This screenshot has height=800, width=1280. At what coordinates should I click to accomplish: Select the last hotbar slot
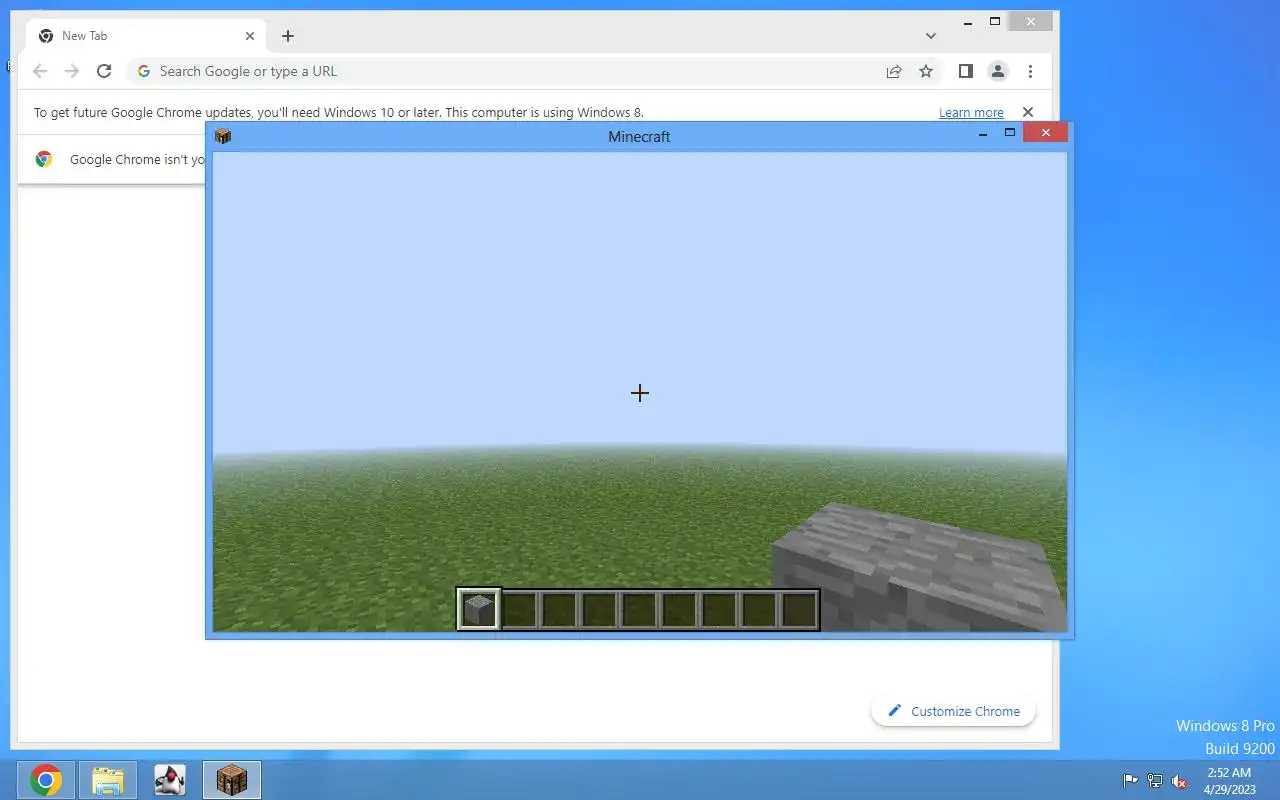click(799, 609)
